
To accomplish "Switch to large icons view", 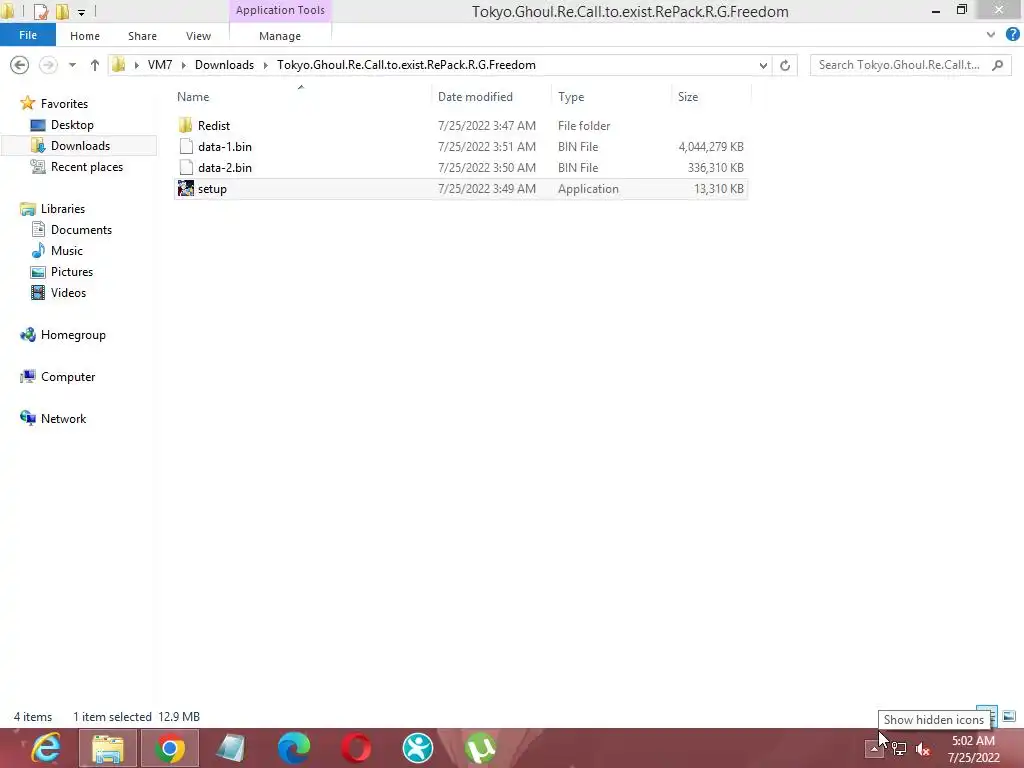I will (x=1009, y=716).
